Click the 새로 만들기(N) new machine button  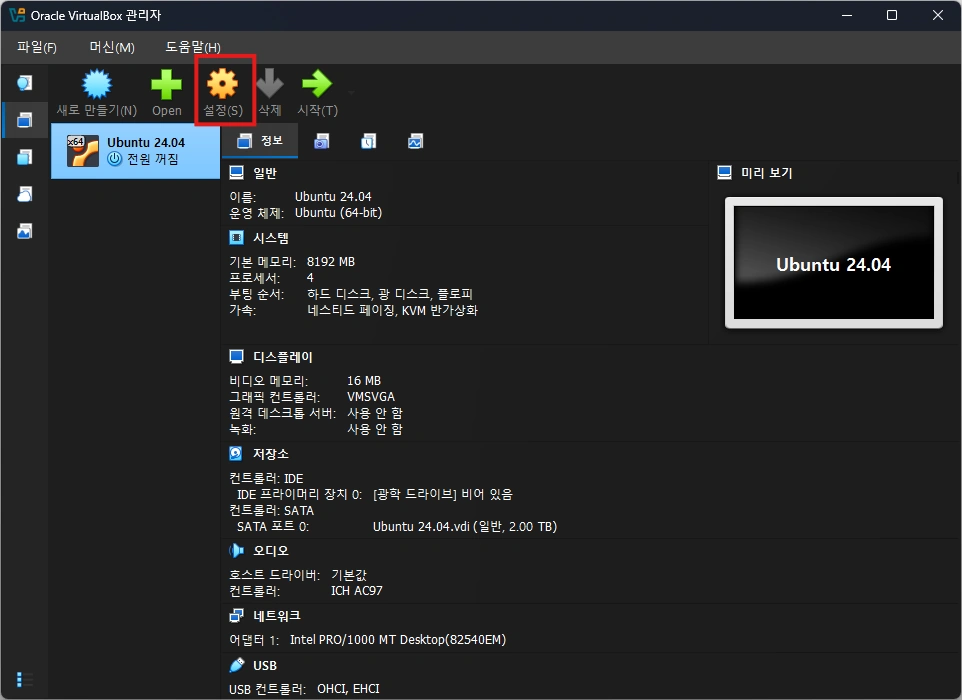tap(97, 93)
